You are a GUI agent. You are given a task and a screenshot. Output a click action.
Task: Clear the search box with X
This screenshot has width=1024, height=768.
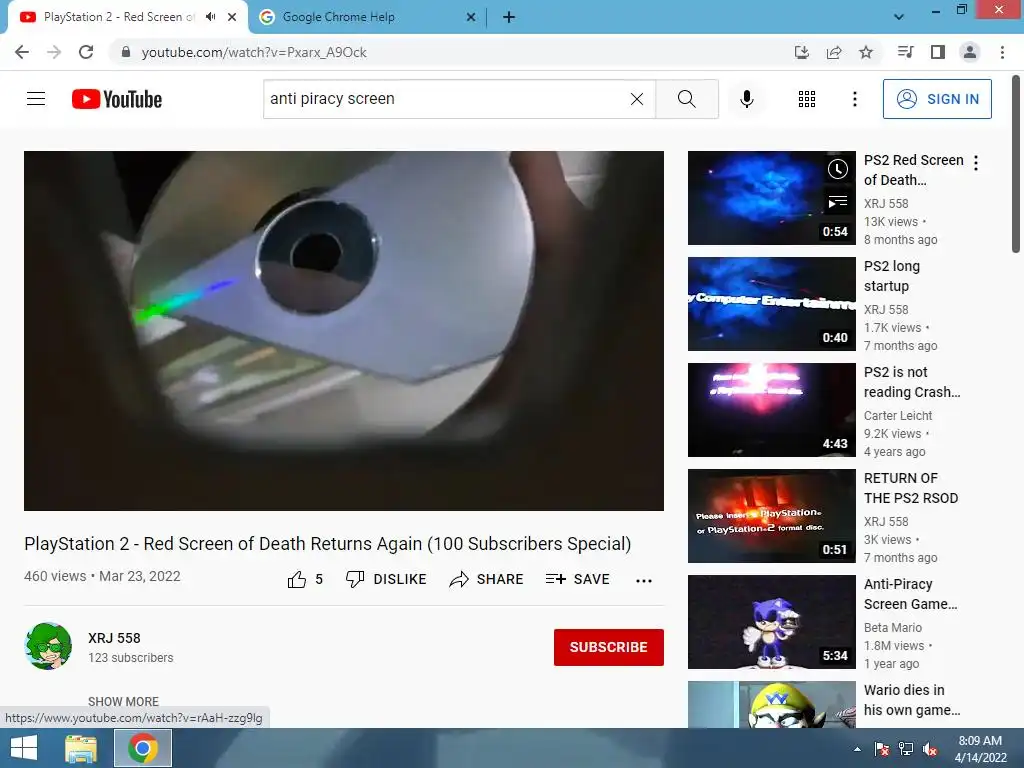(x=637, y=99)
